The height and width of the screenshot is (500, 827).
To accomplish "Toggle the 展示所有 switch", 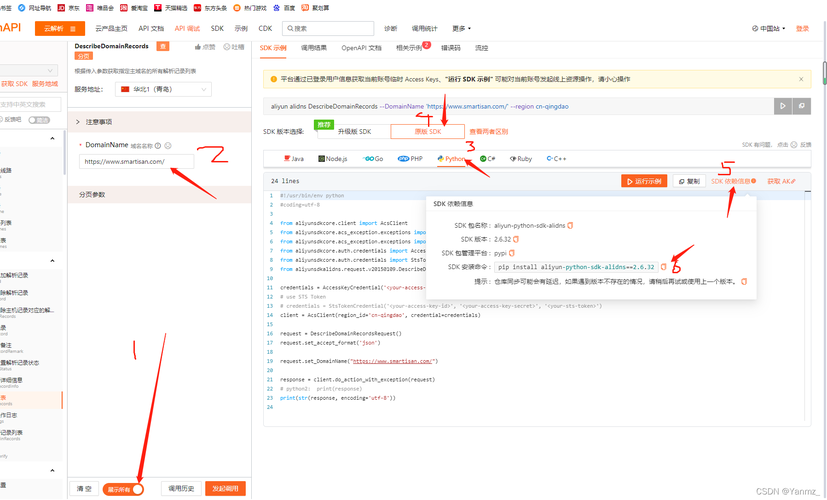I will [x=123, y=489].
